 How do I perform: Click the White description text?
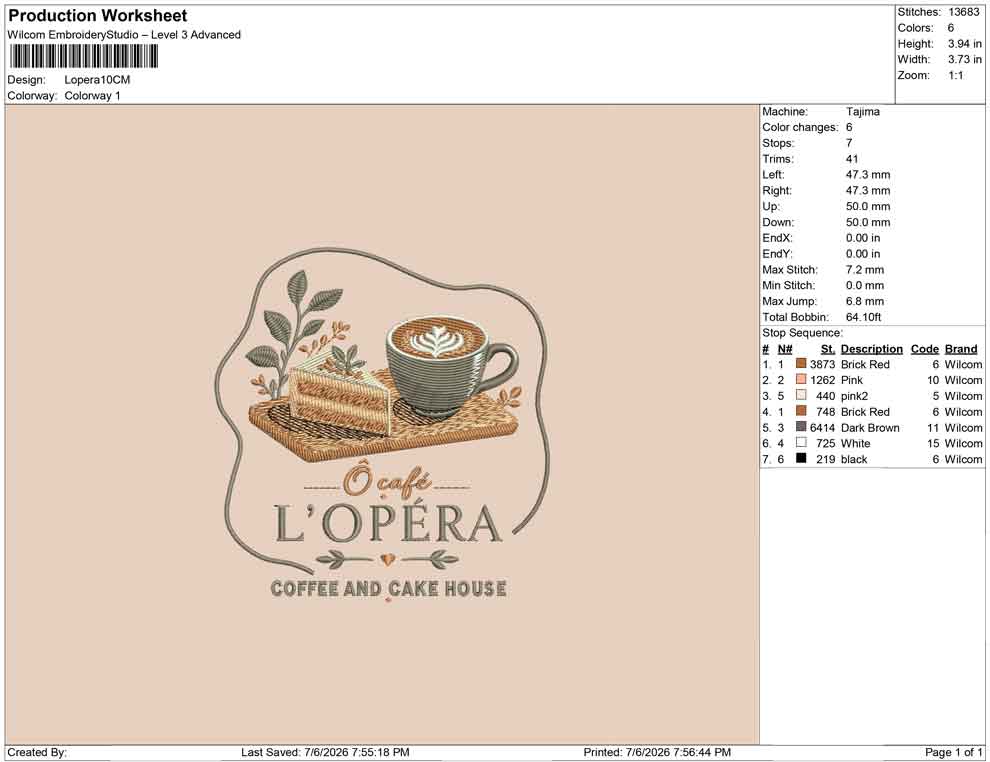[x=856, y=443]
